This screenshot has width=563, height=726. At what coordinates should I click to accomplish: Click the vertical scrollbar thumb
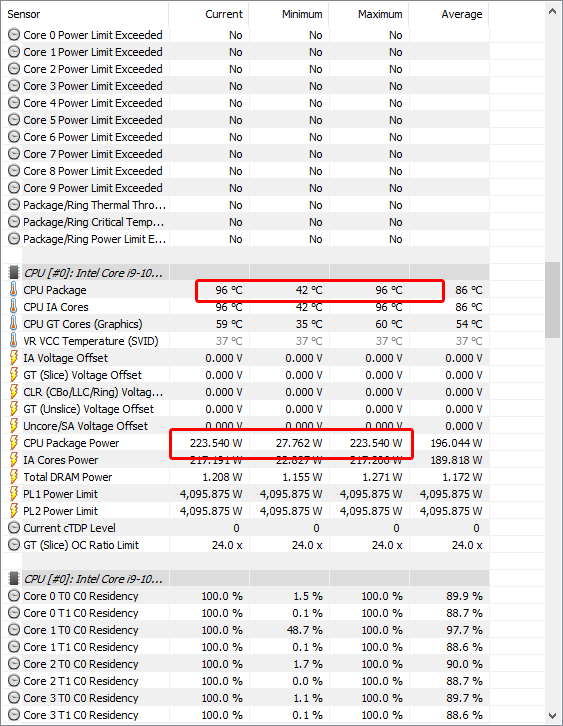pyautogui.click(x=552, y=300)
